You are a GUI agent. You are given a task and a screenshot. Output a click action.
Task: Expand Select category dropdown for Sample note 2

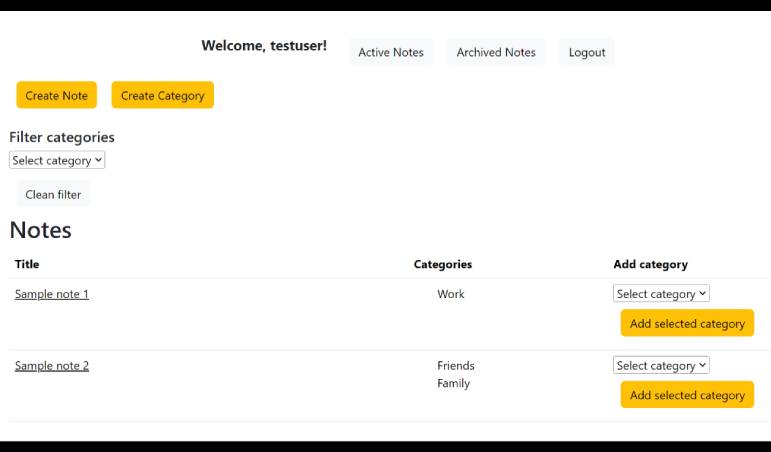661,365
